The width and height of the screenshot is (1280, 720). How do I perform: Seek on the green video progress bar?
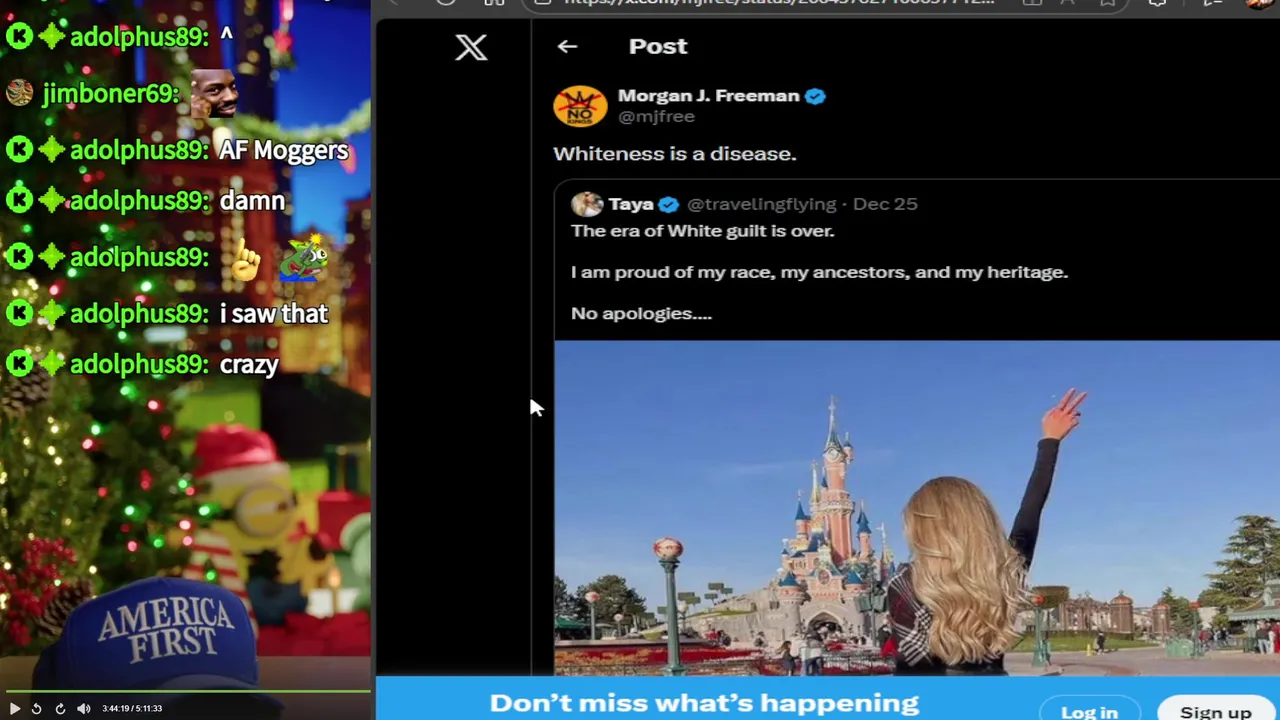186,691
